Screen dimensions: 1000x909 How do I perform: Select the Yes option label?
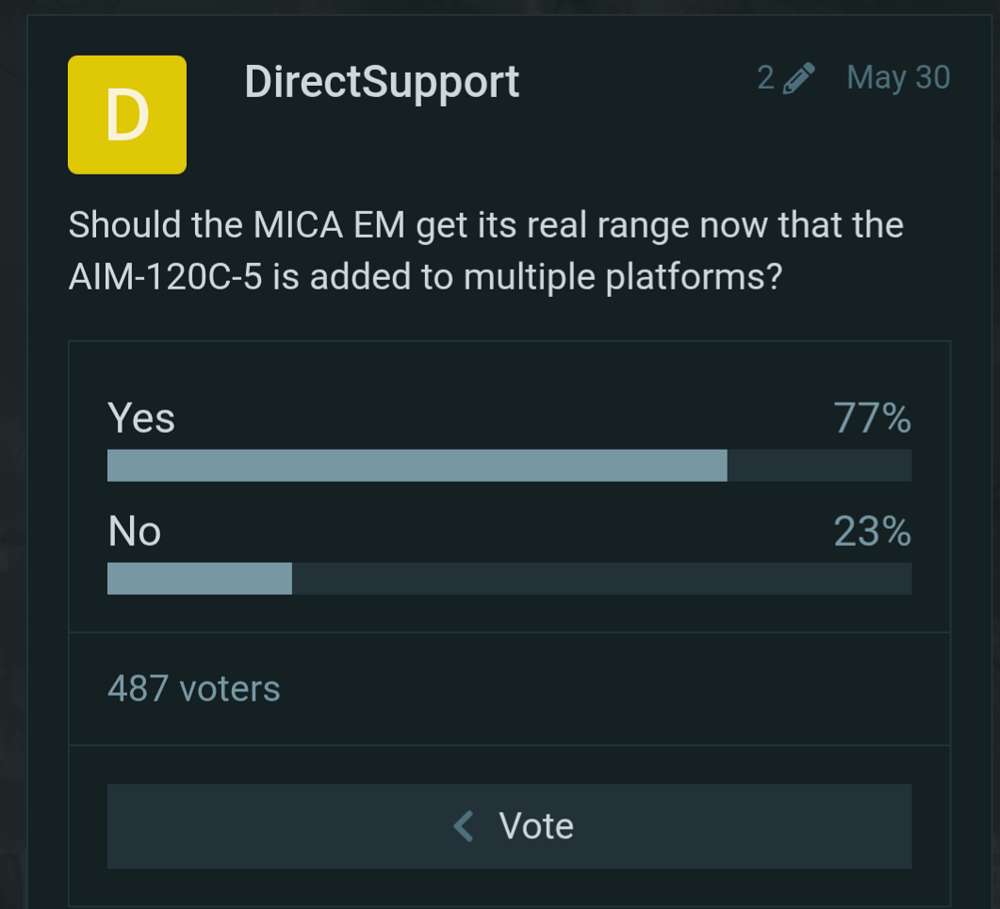click(141, 418)
